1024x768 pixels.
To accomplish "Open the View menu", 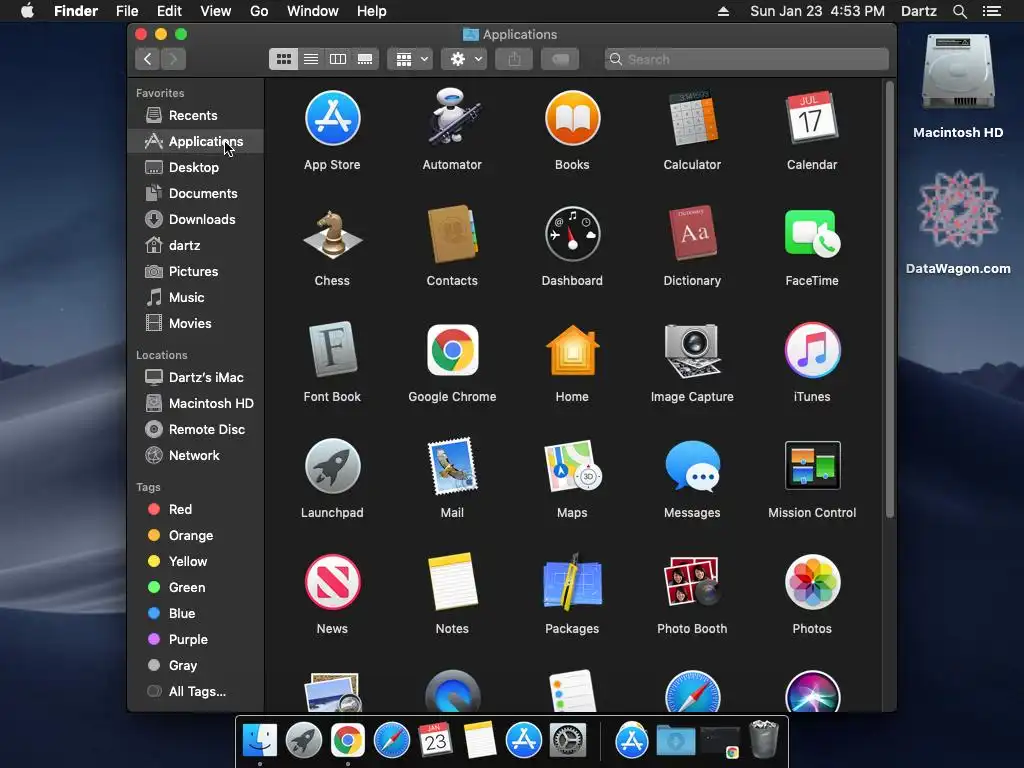I will tap(216, 11).
